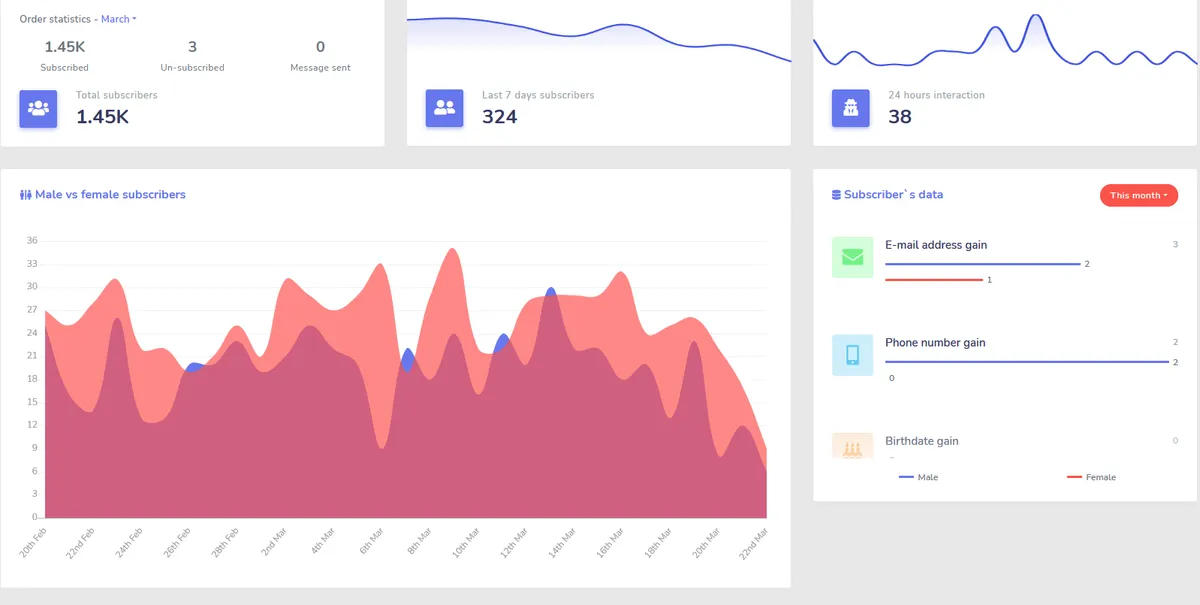The height and width of the screenshot is (605, 1200).
Task: Open the This month dropdown
Action: [1139, 195]
